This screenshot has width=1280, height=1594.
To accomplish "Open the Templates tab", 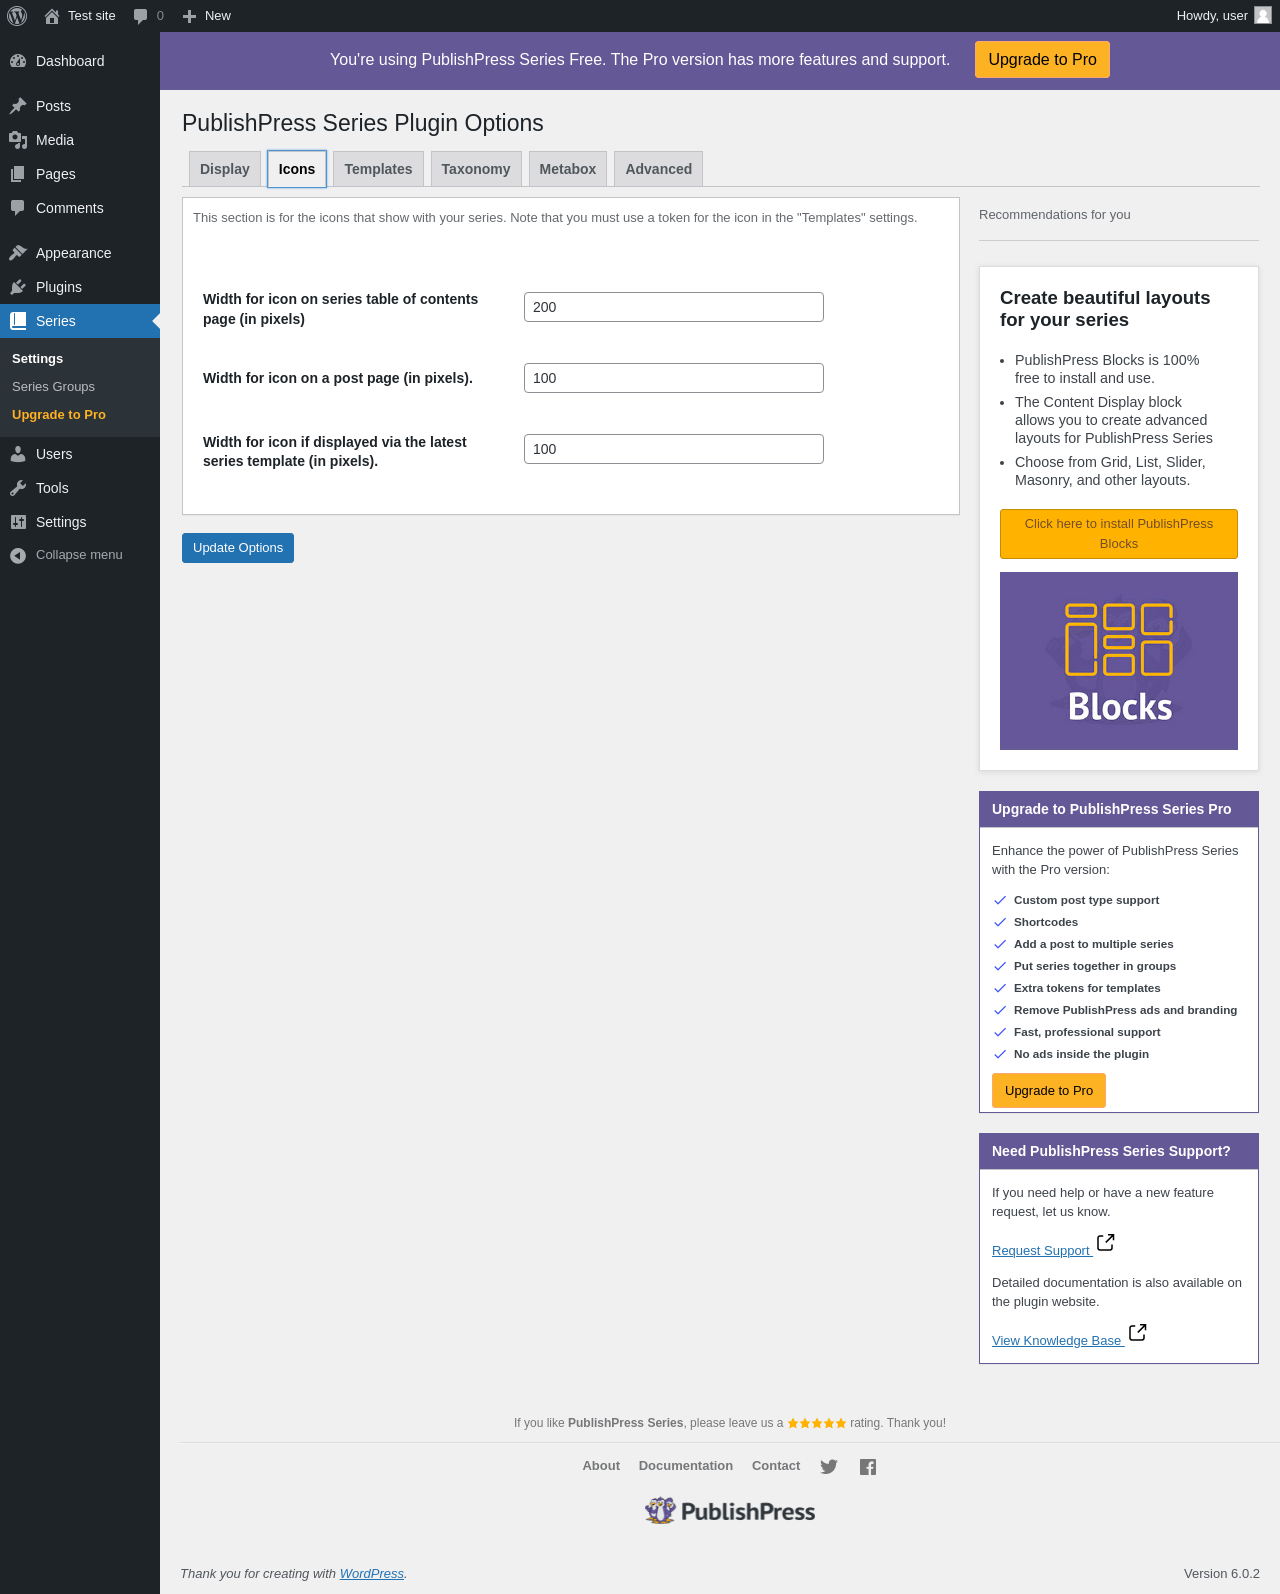I will (x=378, y=169).
